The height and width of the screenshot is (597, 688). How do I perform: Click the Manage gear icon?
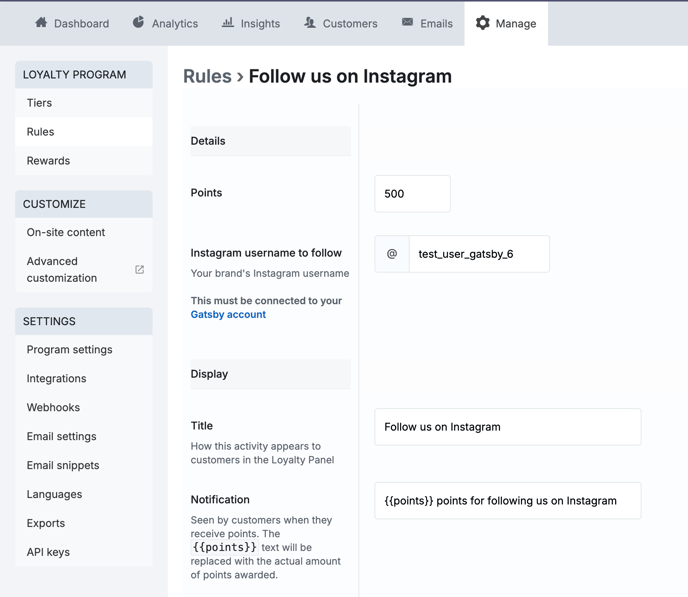pos(483,23)
